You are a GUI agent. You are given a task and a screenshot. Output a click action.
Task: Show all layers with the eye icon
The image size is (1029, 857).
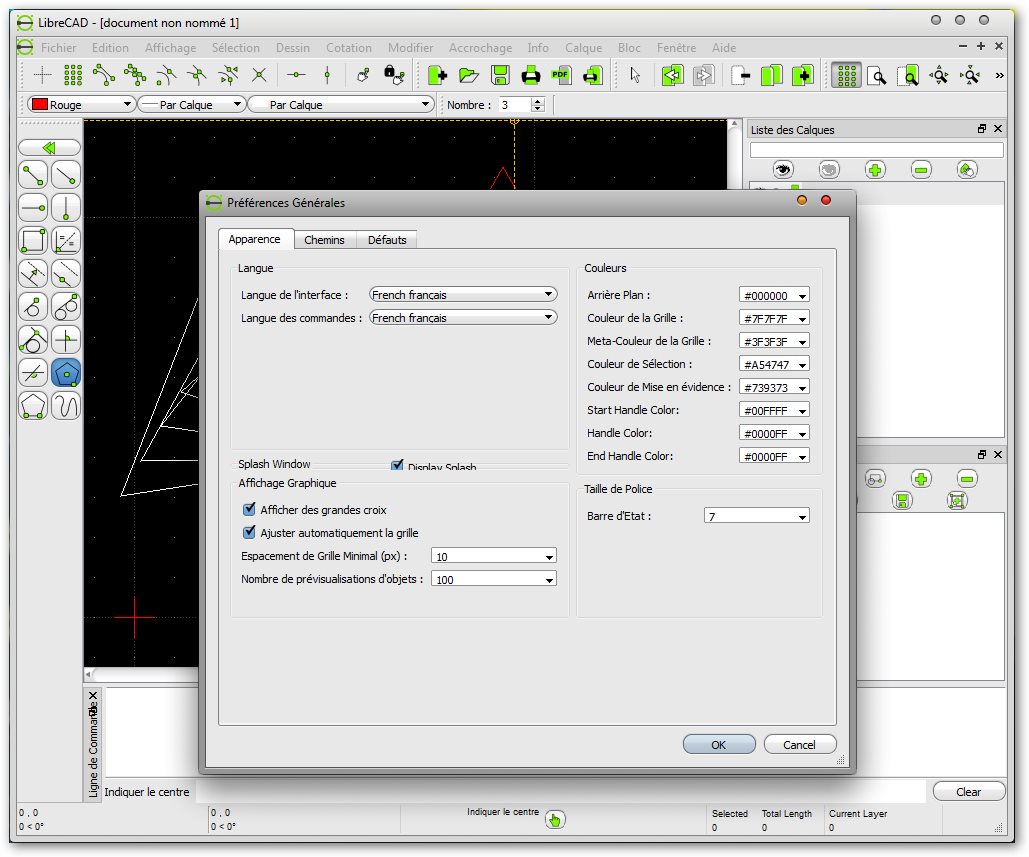(x=782, y=170)
